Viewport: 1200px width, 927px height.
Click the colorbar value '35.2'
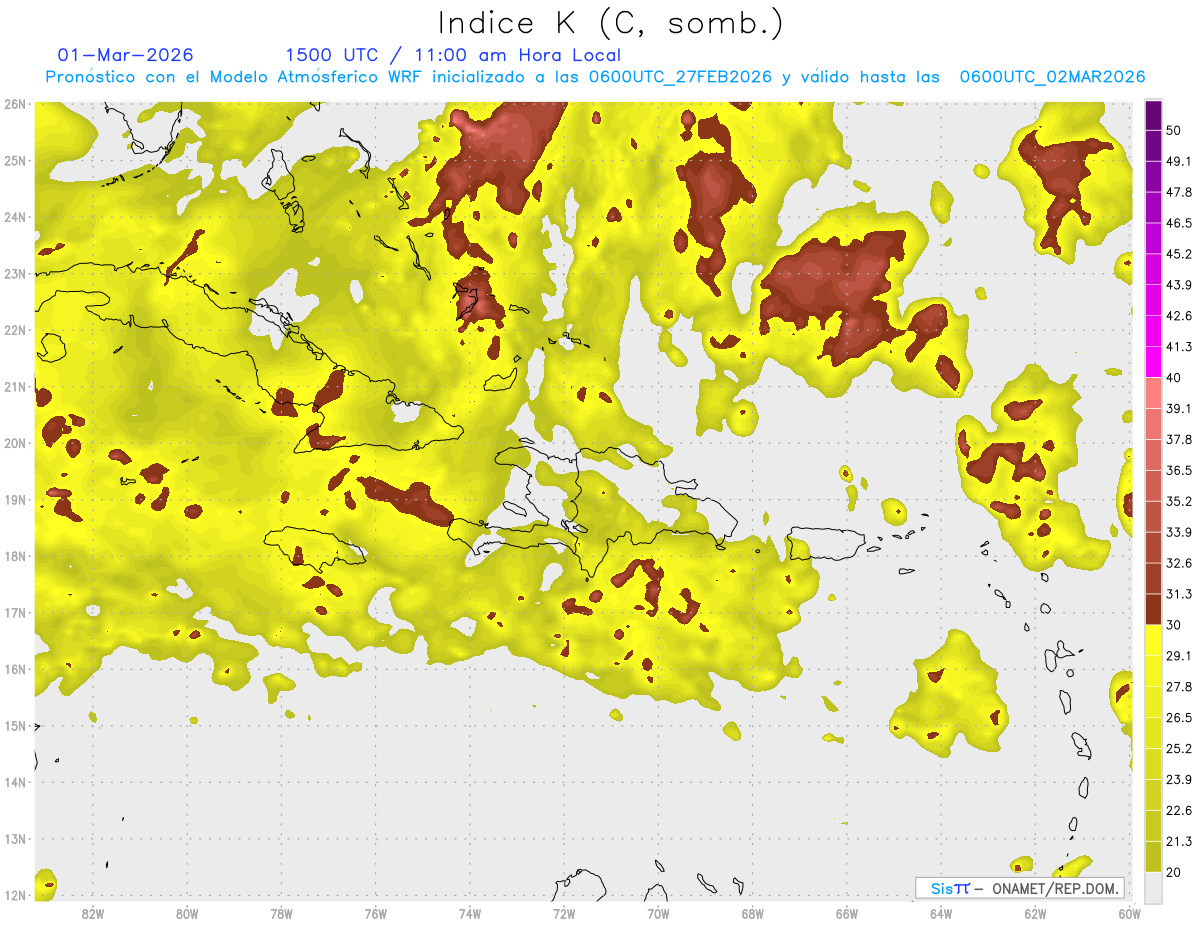pos(1178,501)
